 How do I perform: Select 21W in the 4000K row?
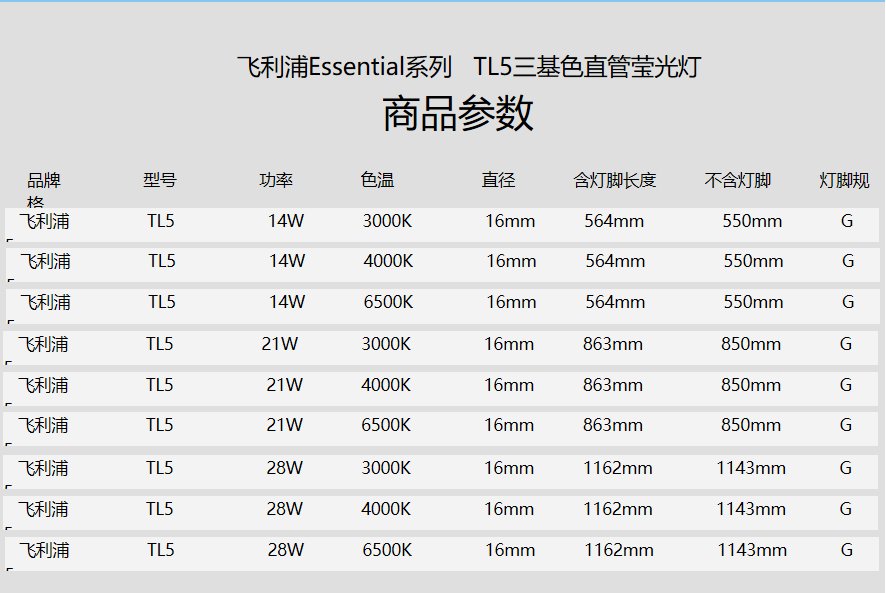tap(285, 385)
